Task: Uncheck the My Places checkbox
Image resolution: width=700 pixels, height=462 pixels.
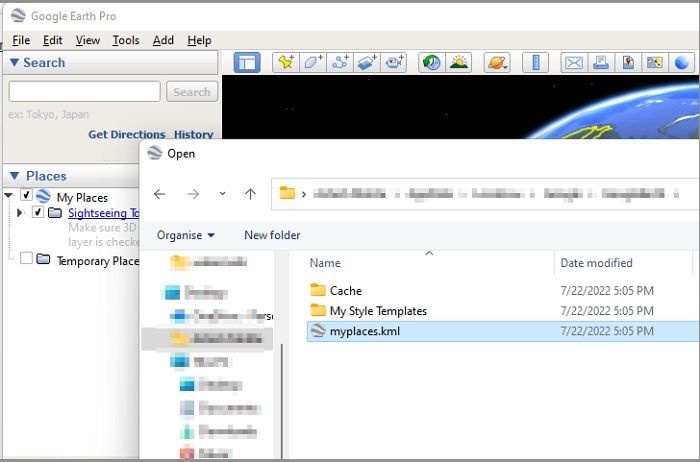Action: [27, 196]
